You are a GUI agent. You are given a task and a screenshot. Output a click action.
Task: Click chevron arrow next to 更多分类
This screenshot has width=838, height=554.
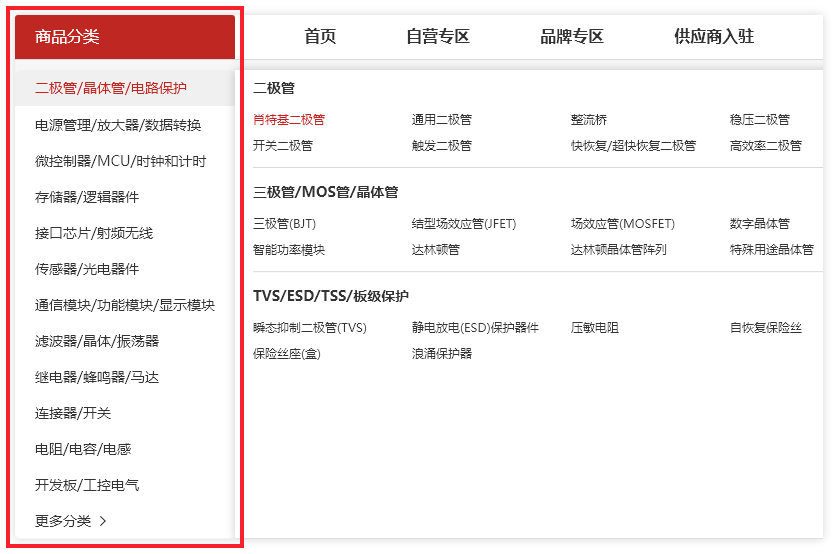pos(103,521)
